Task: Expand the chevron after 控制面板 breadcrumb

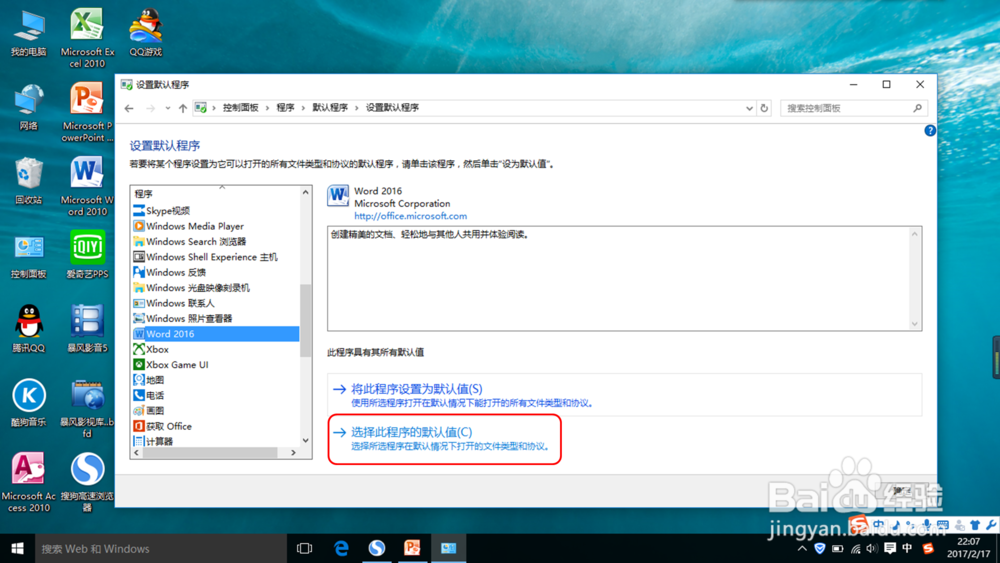Action: point(267,108)
